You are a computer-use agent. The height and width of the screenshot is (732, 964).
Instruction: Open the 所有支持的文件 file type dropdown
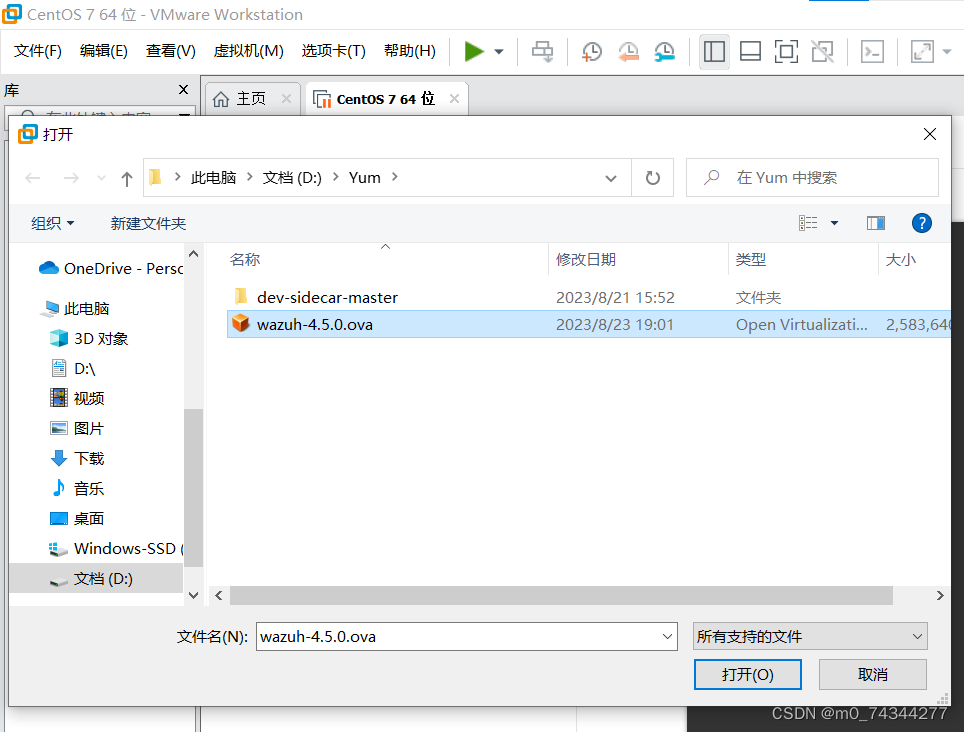click(x=810, y=637)
